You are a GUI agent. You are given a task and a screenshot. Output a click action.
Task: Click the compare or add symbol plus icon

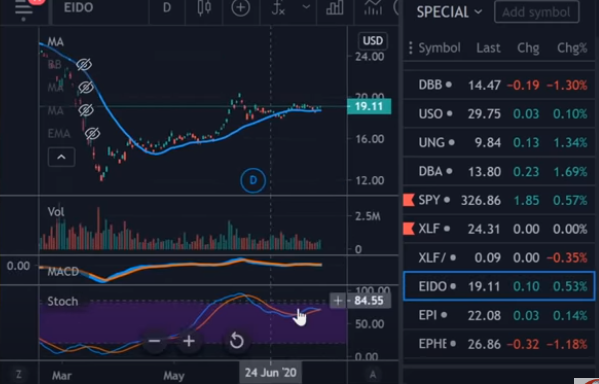pyautogui.click(x=241, y=8)
